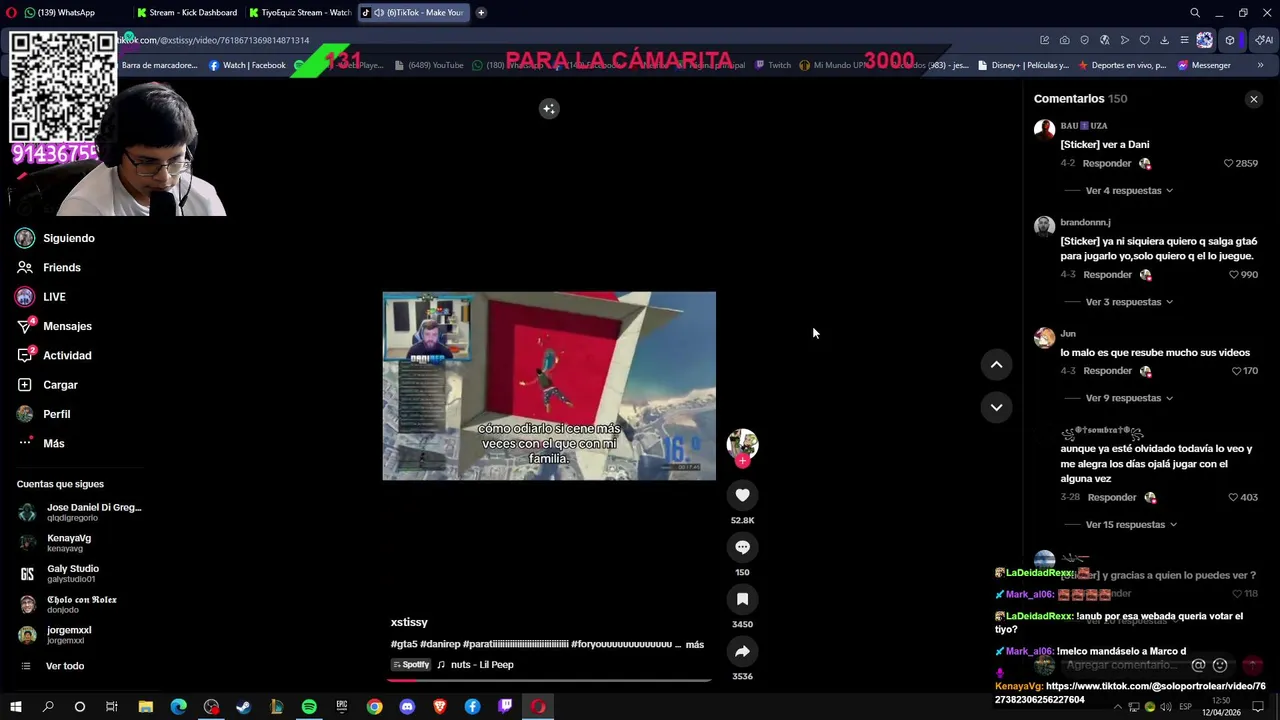Like Jun's comment with 170 likes

click(x=1236, y=371)
